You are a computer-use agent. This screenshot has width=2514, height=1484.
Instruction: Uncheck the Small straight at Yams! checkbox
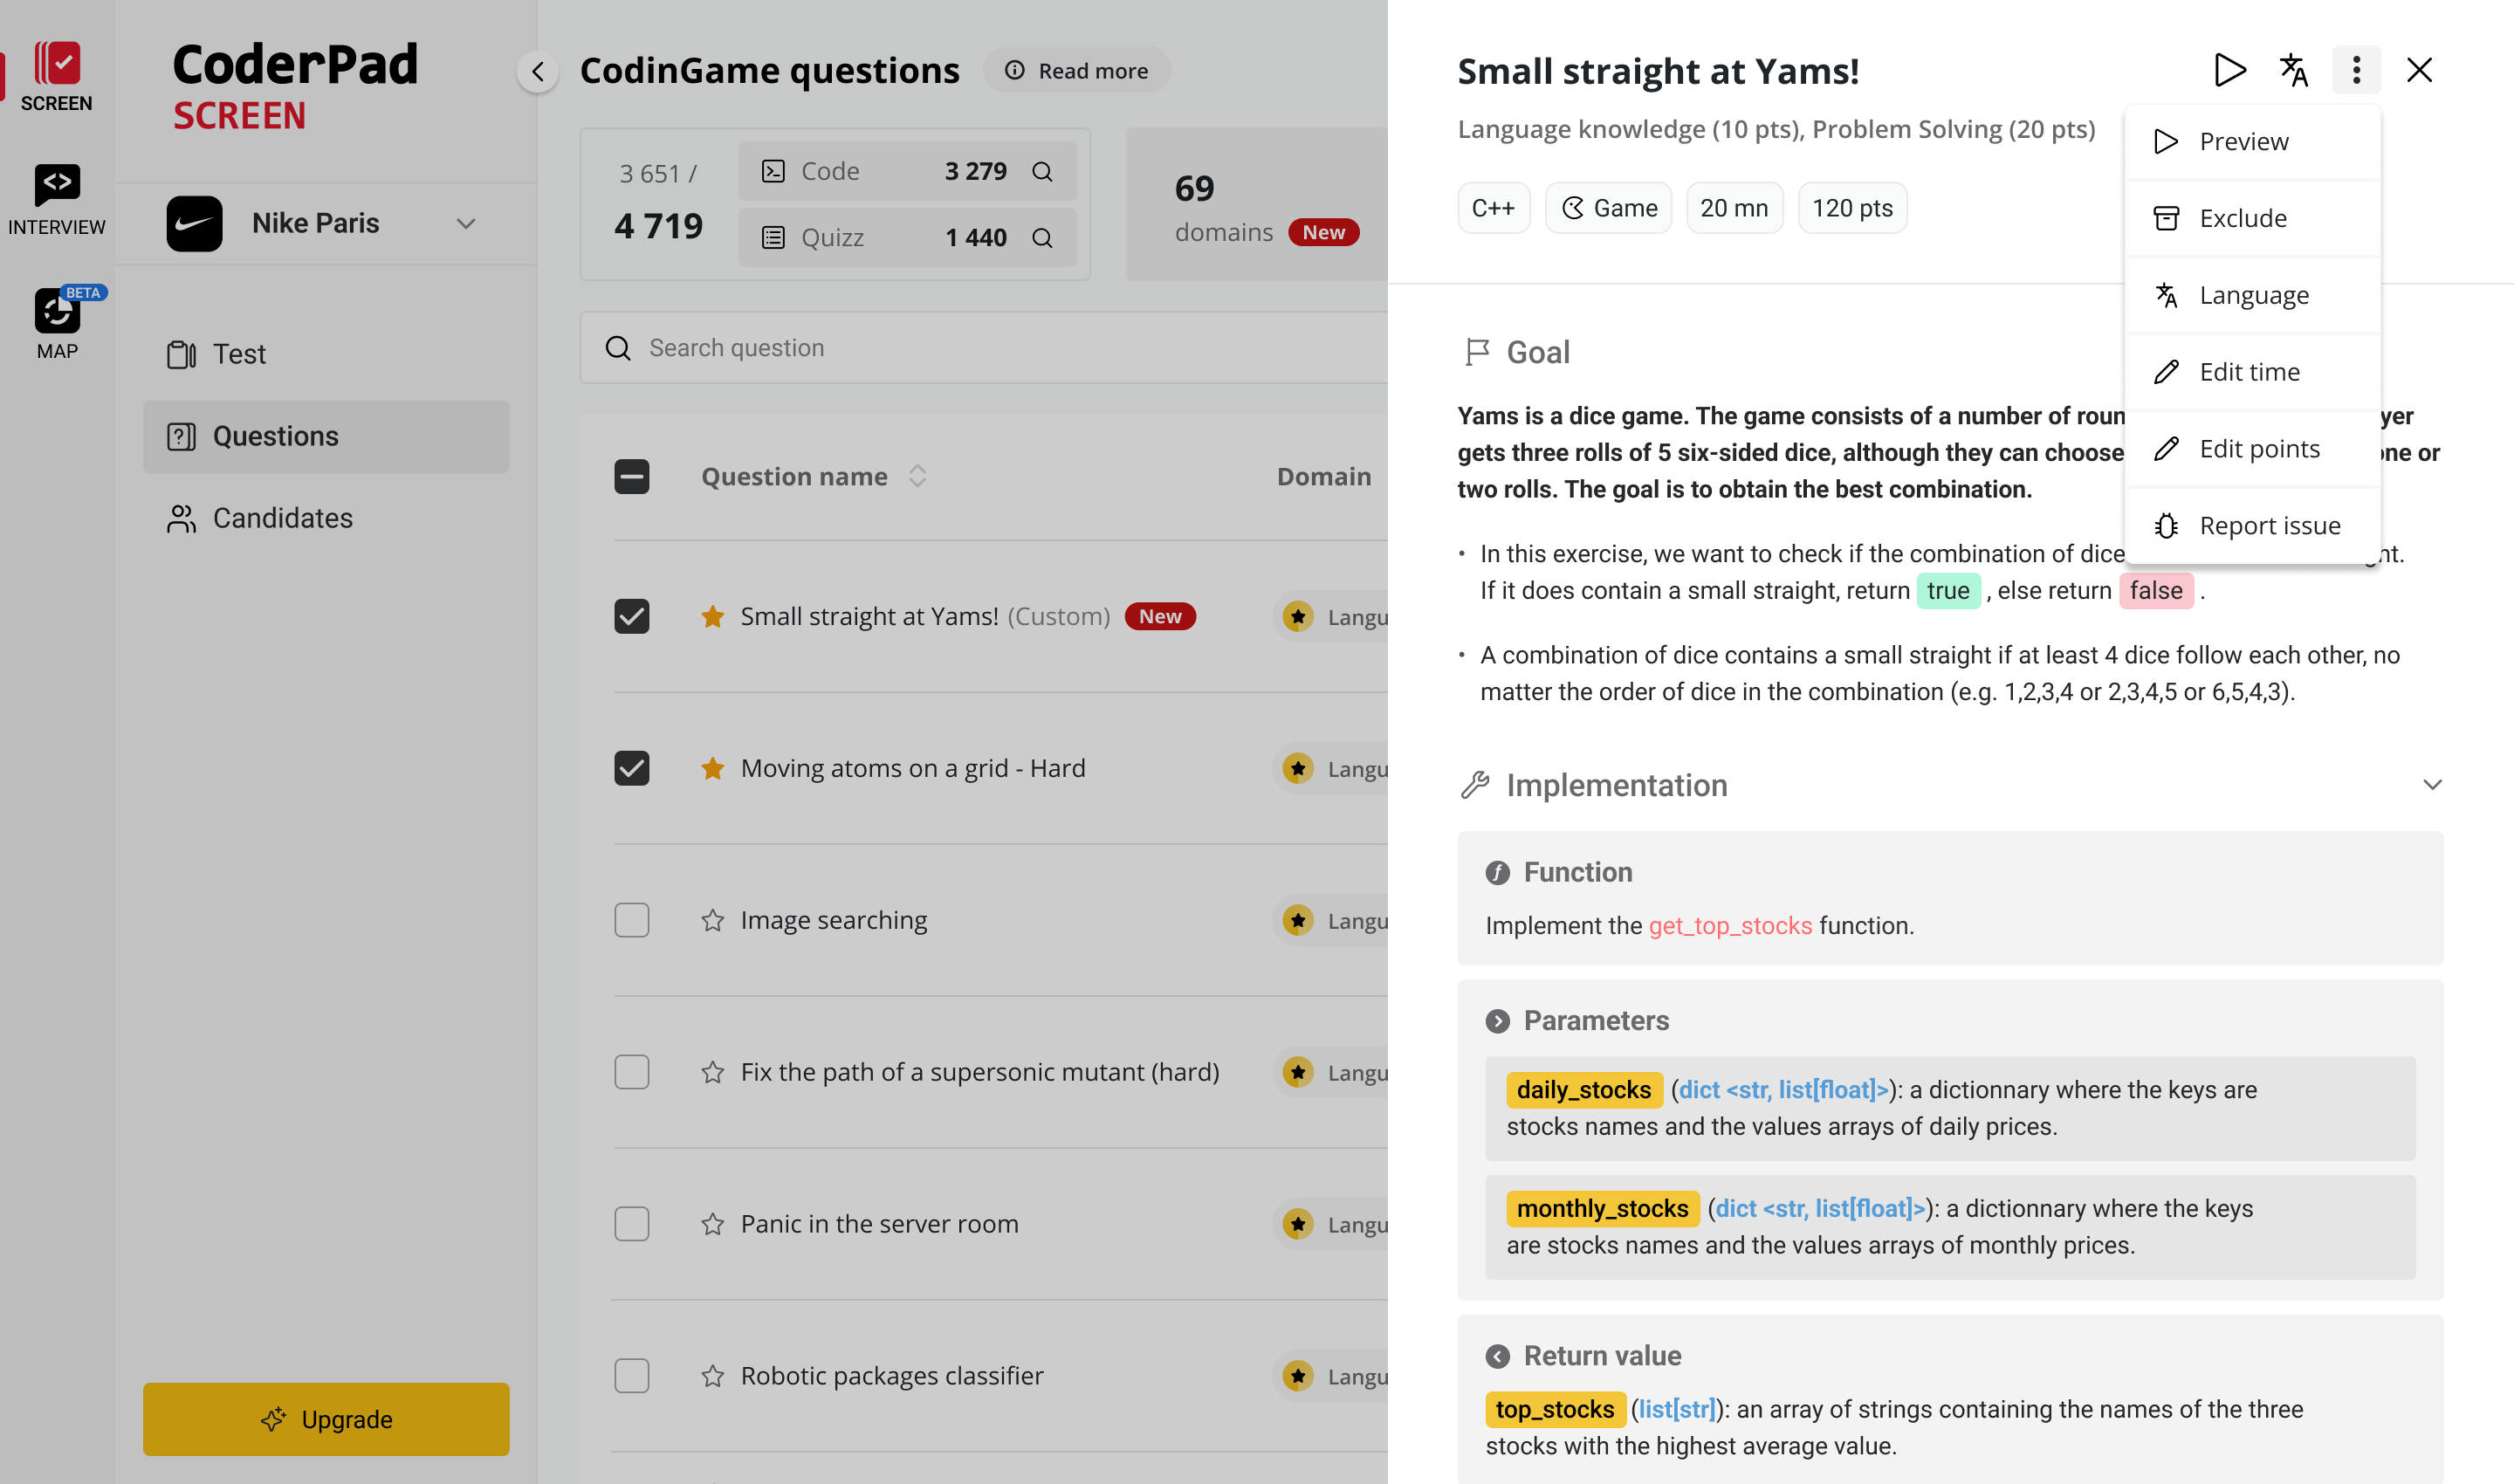pos(632,616)
